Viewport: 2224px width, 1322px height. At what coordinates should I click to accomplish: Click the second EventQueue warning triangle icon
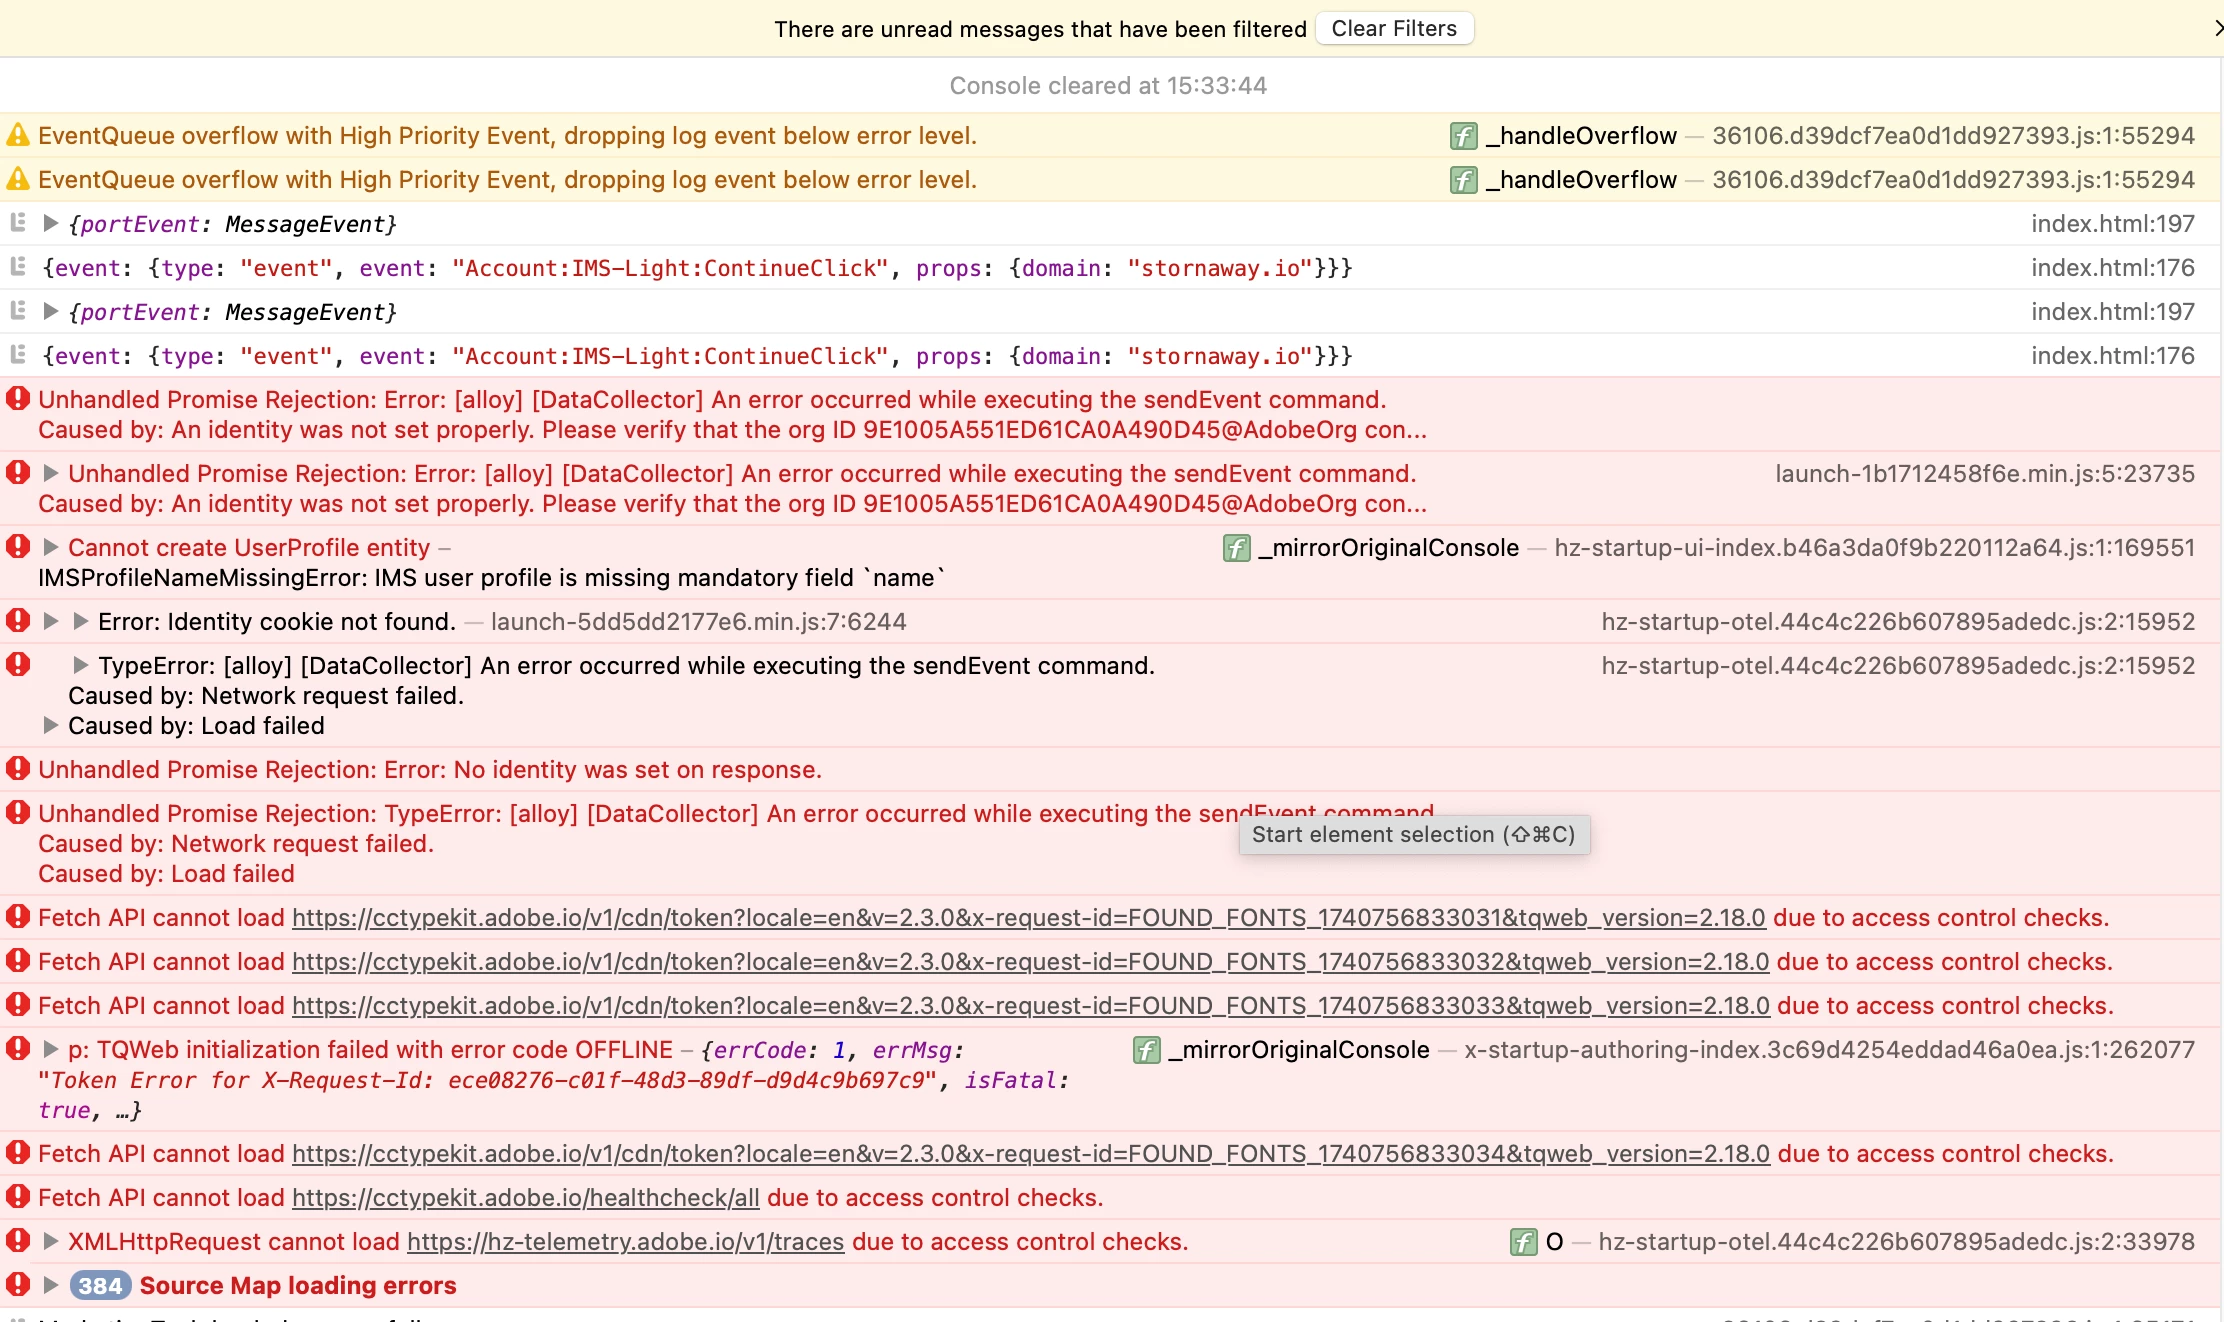coord(18,179)
